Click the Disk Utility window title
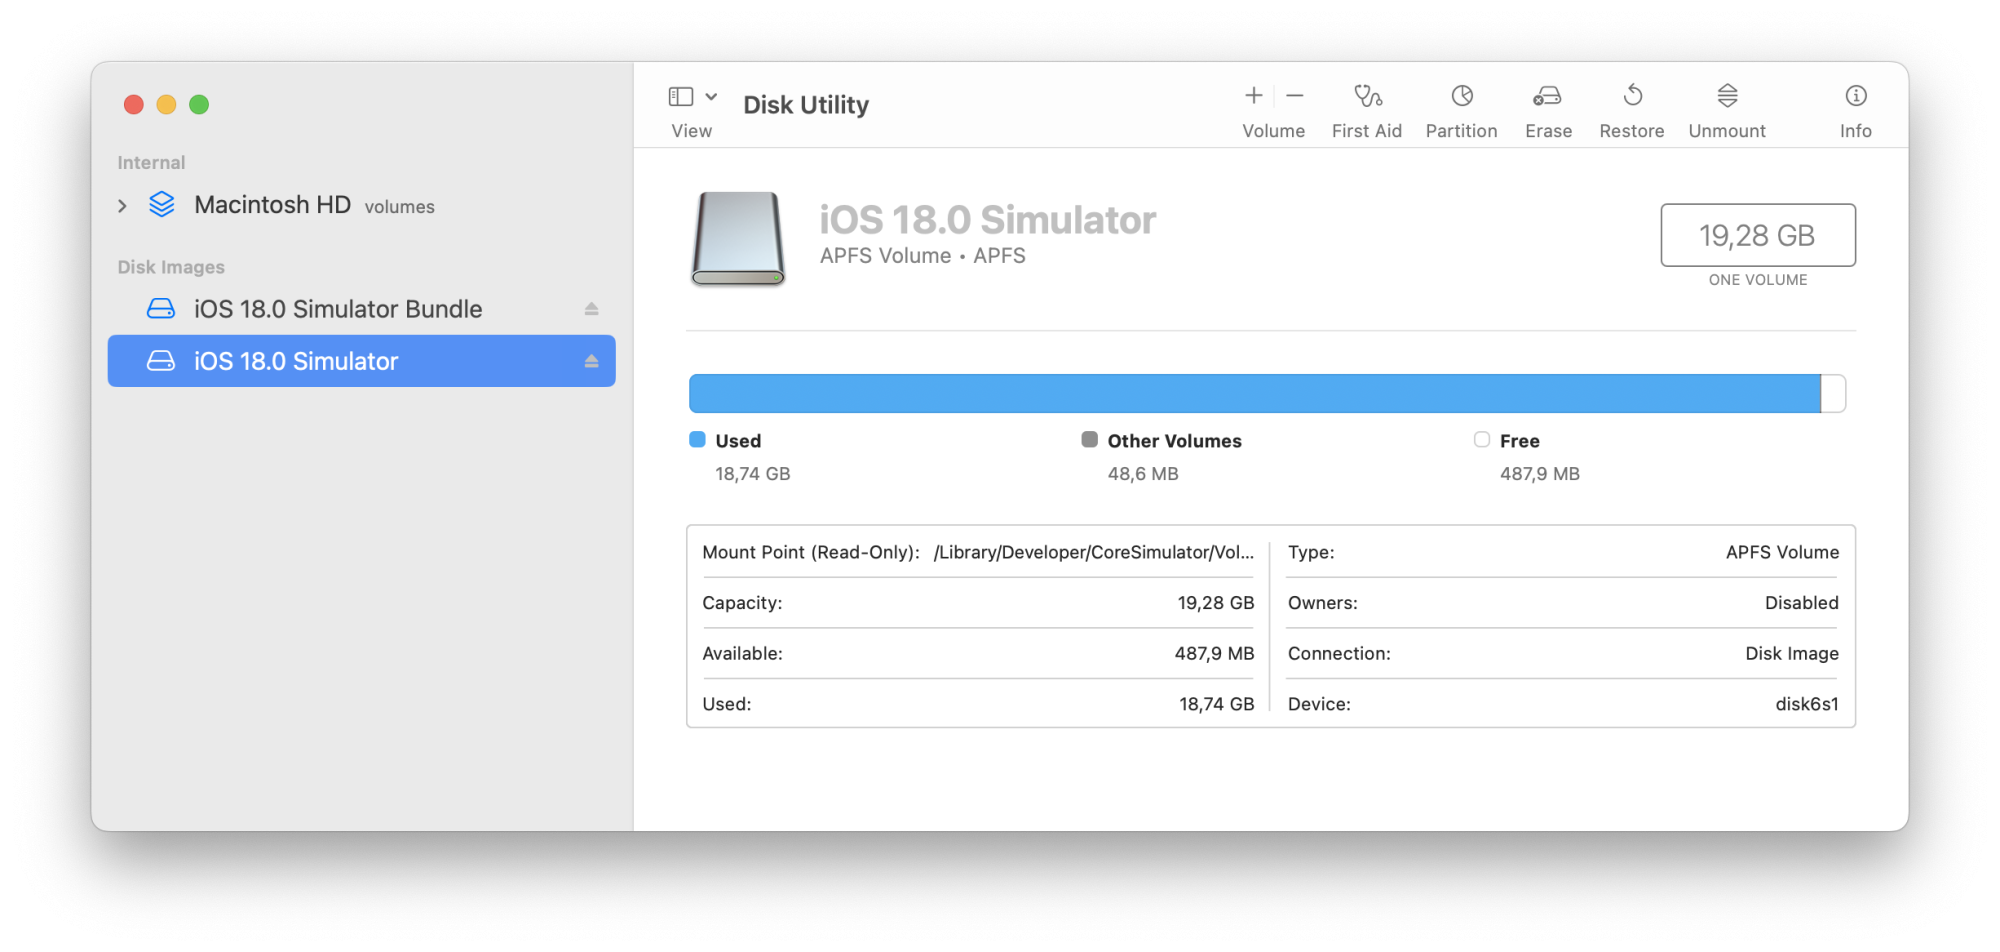2000x952 pixels. 806,105
